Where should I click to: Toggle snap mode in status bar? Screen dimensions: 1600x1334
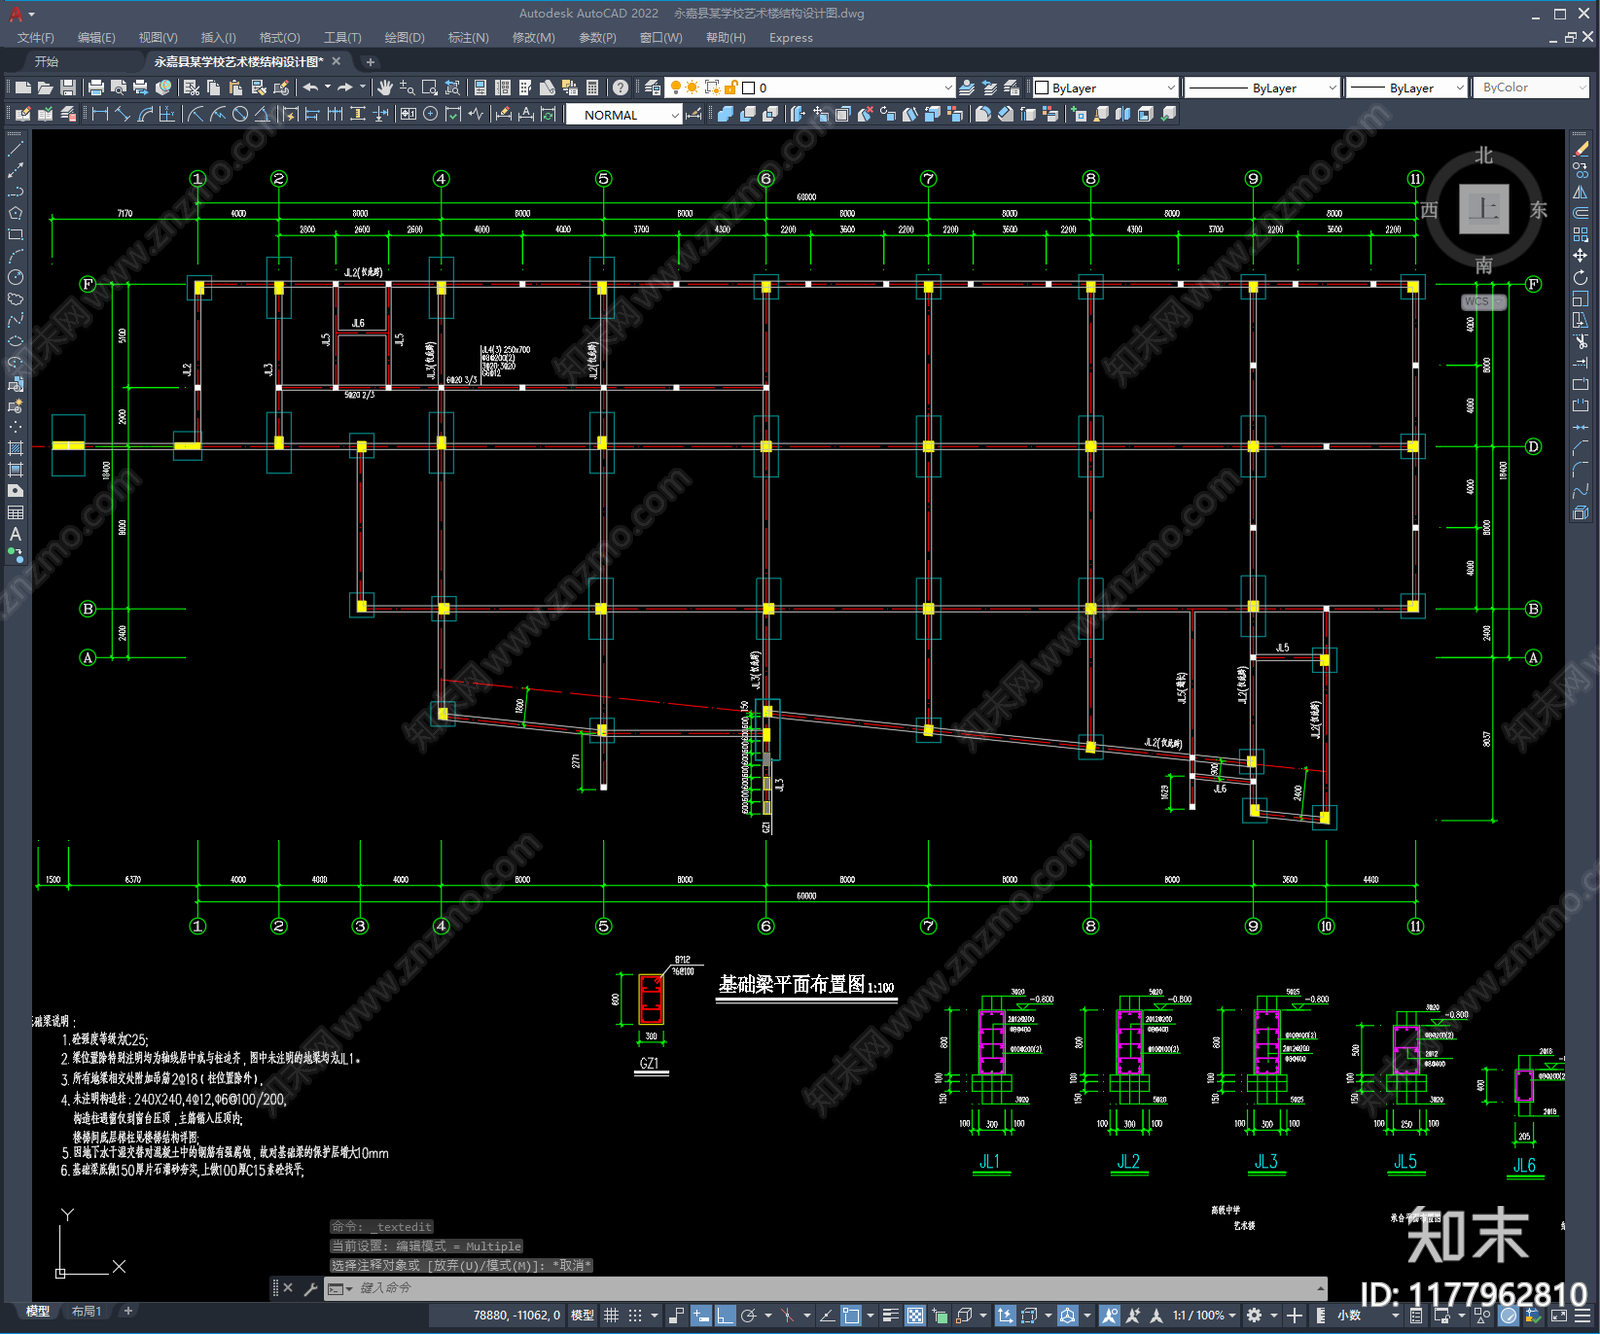point(635,1315)
